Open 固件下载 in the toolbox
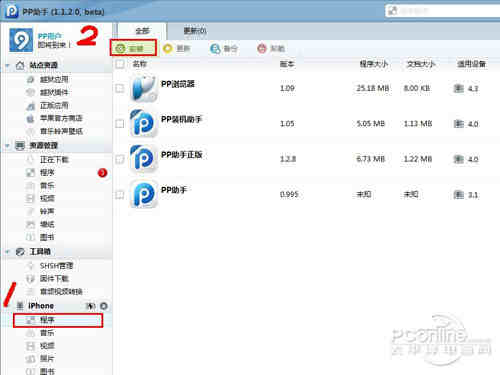 (54, 278)
